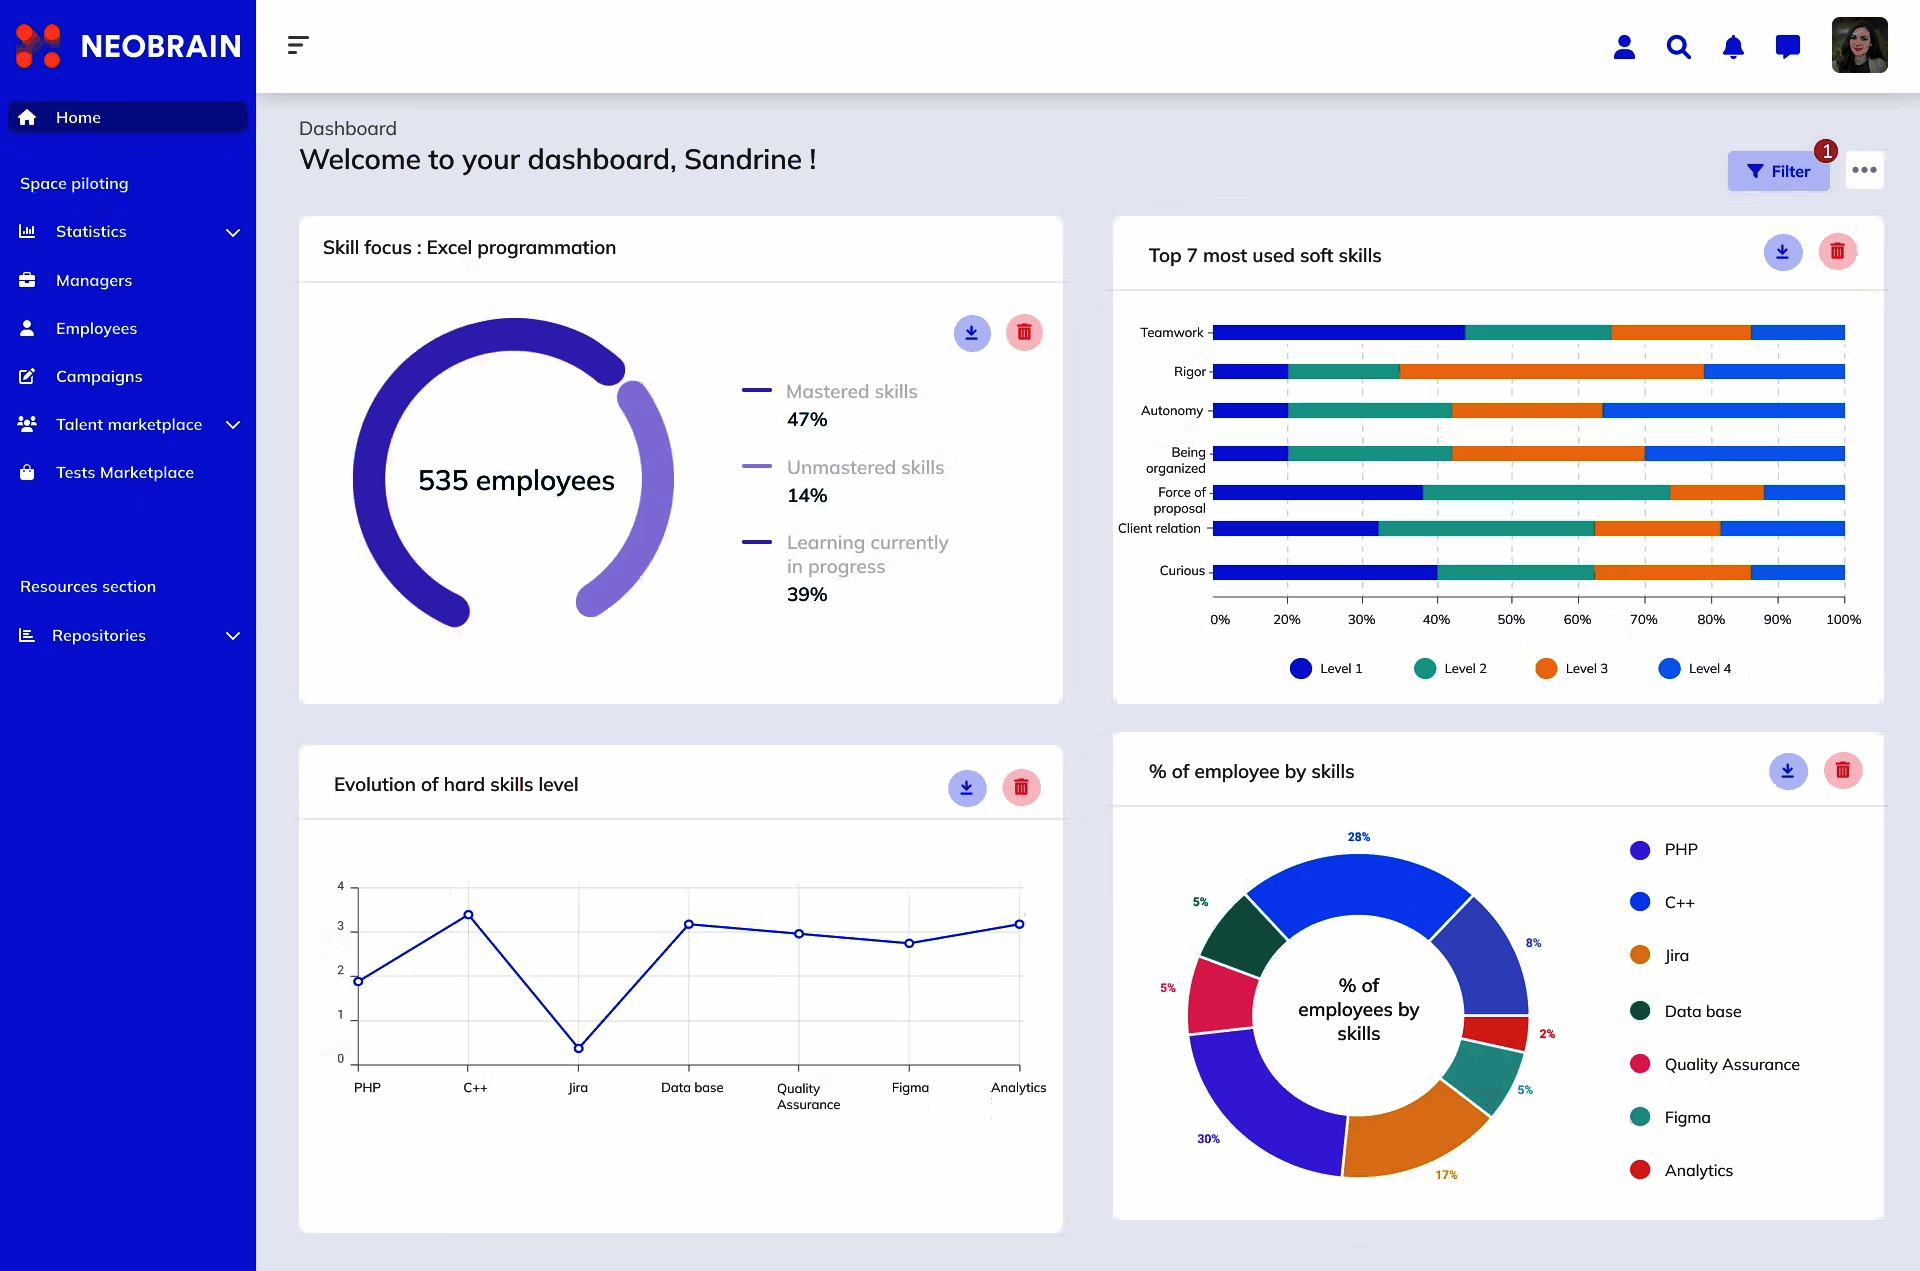The width and height of the screenshot is (1920, 1271).
Task: Expand the Talent marketplace sidebar section
Action: point(233,424)
